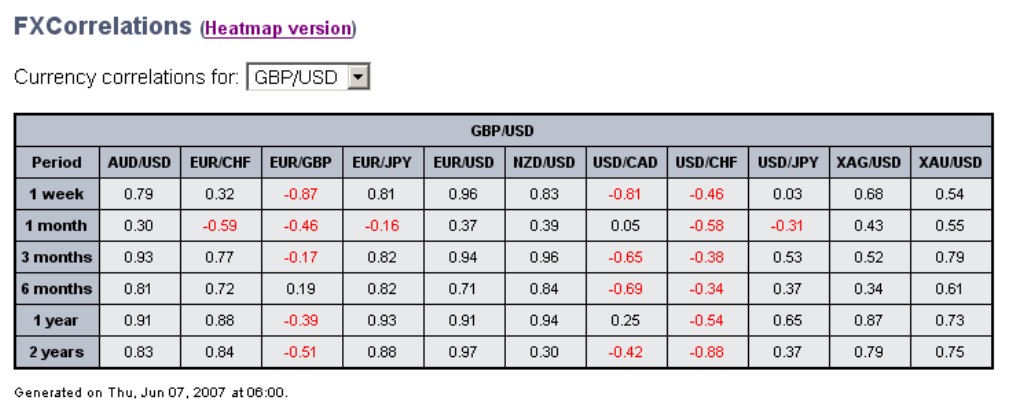1023x412 pixels.
Task: Select the EUR/GBP column header
Action: (x=301, y=163)
